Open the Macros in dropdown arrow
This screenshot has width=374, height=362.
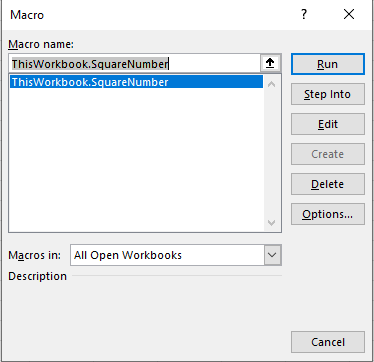273,255
